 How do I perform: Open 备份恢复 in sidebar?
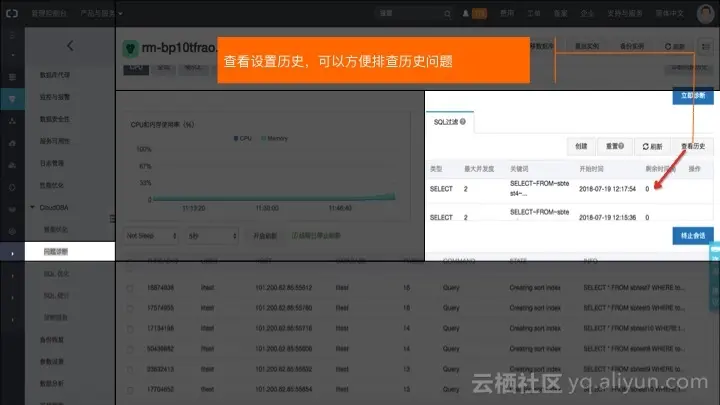51,340
